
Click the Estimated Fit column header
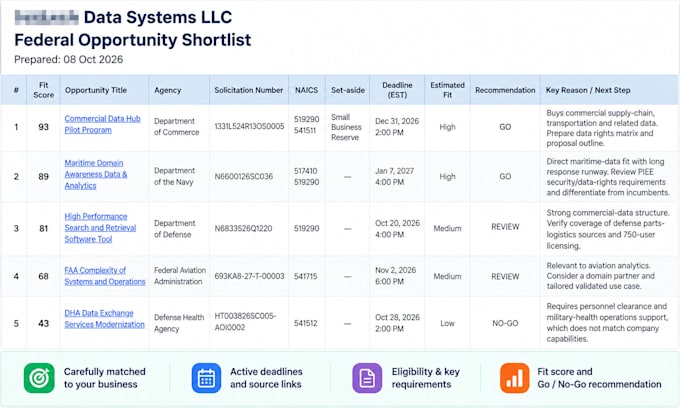pyautogui.click(x=447, y=90)
